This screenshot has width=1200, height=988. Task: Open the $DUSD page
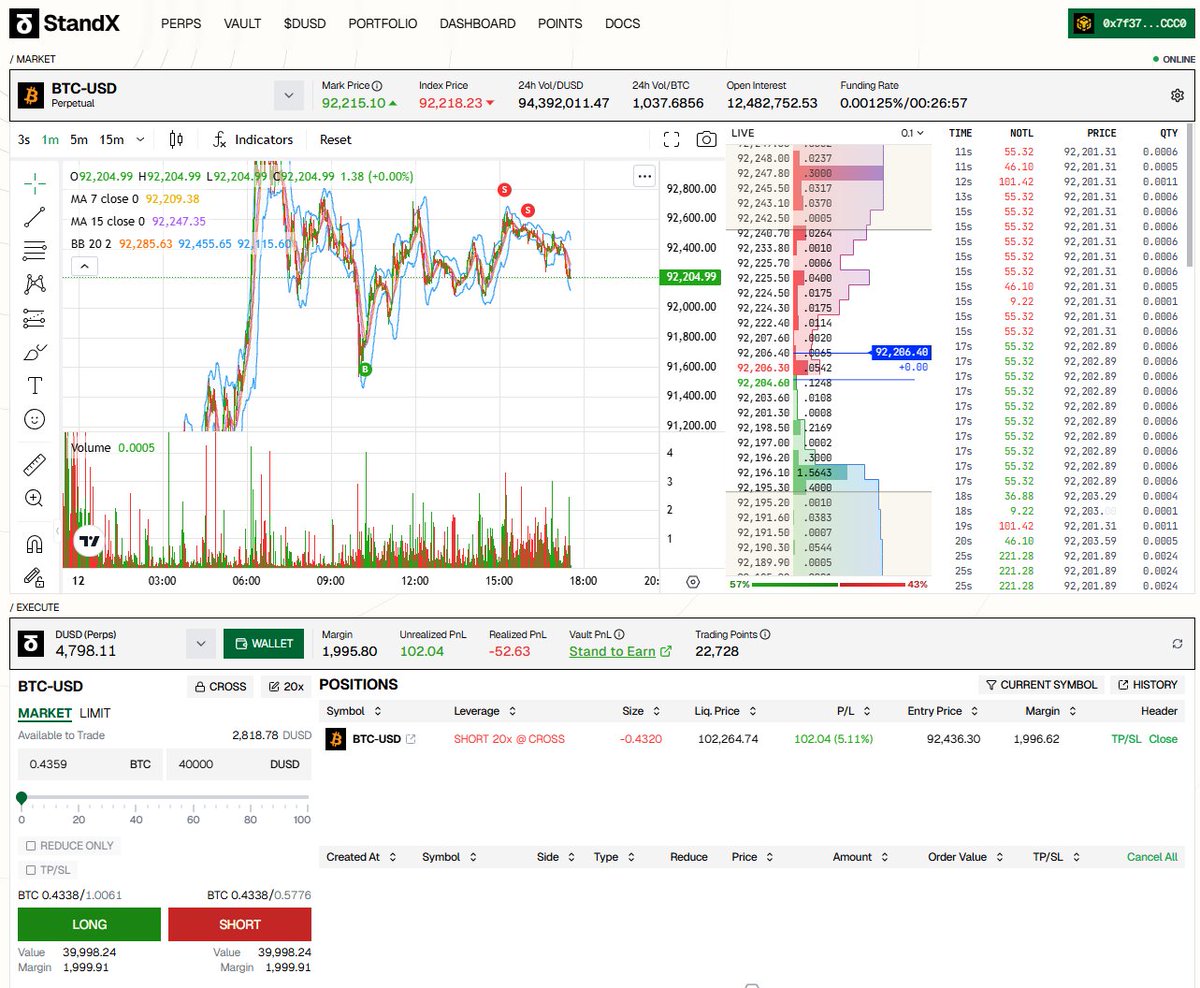pos(305,24)
